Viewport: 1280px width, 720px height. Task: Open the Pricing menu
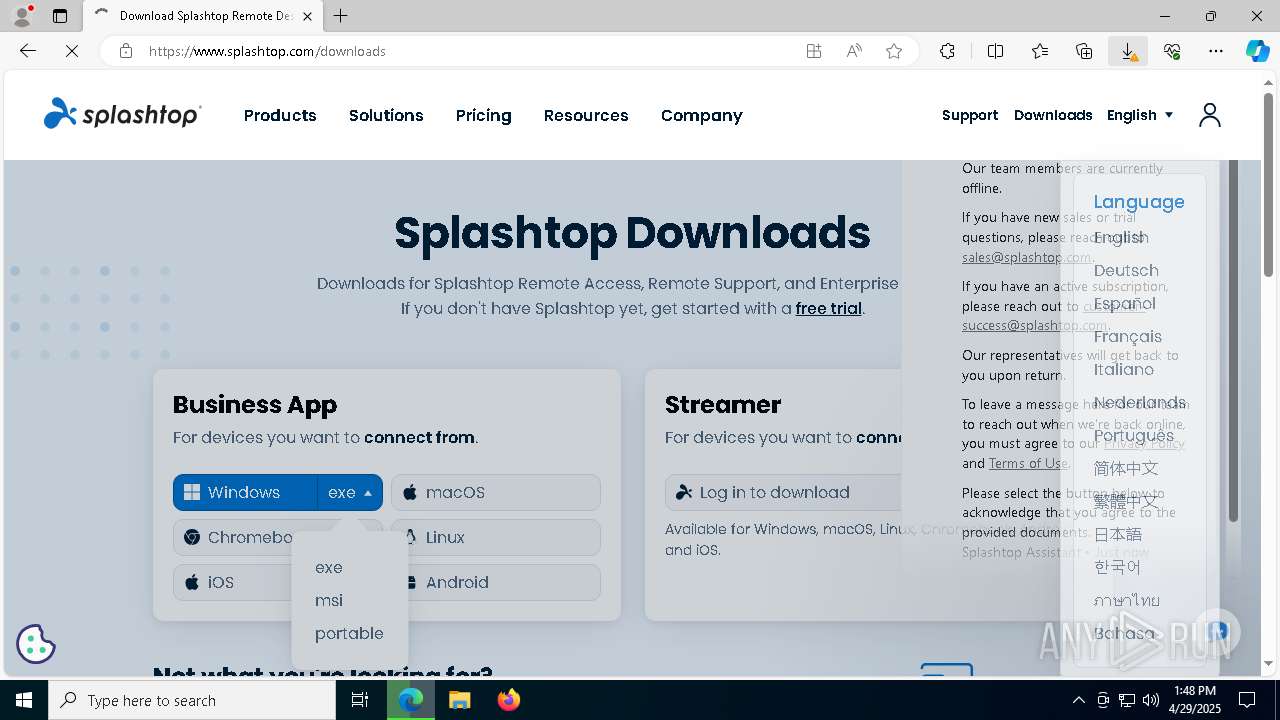[x=483, y=115]
